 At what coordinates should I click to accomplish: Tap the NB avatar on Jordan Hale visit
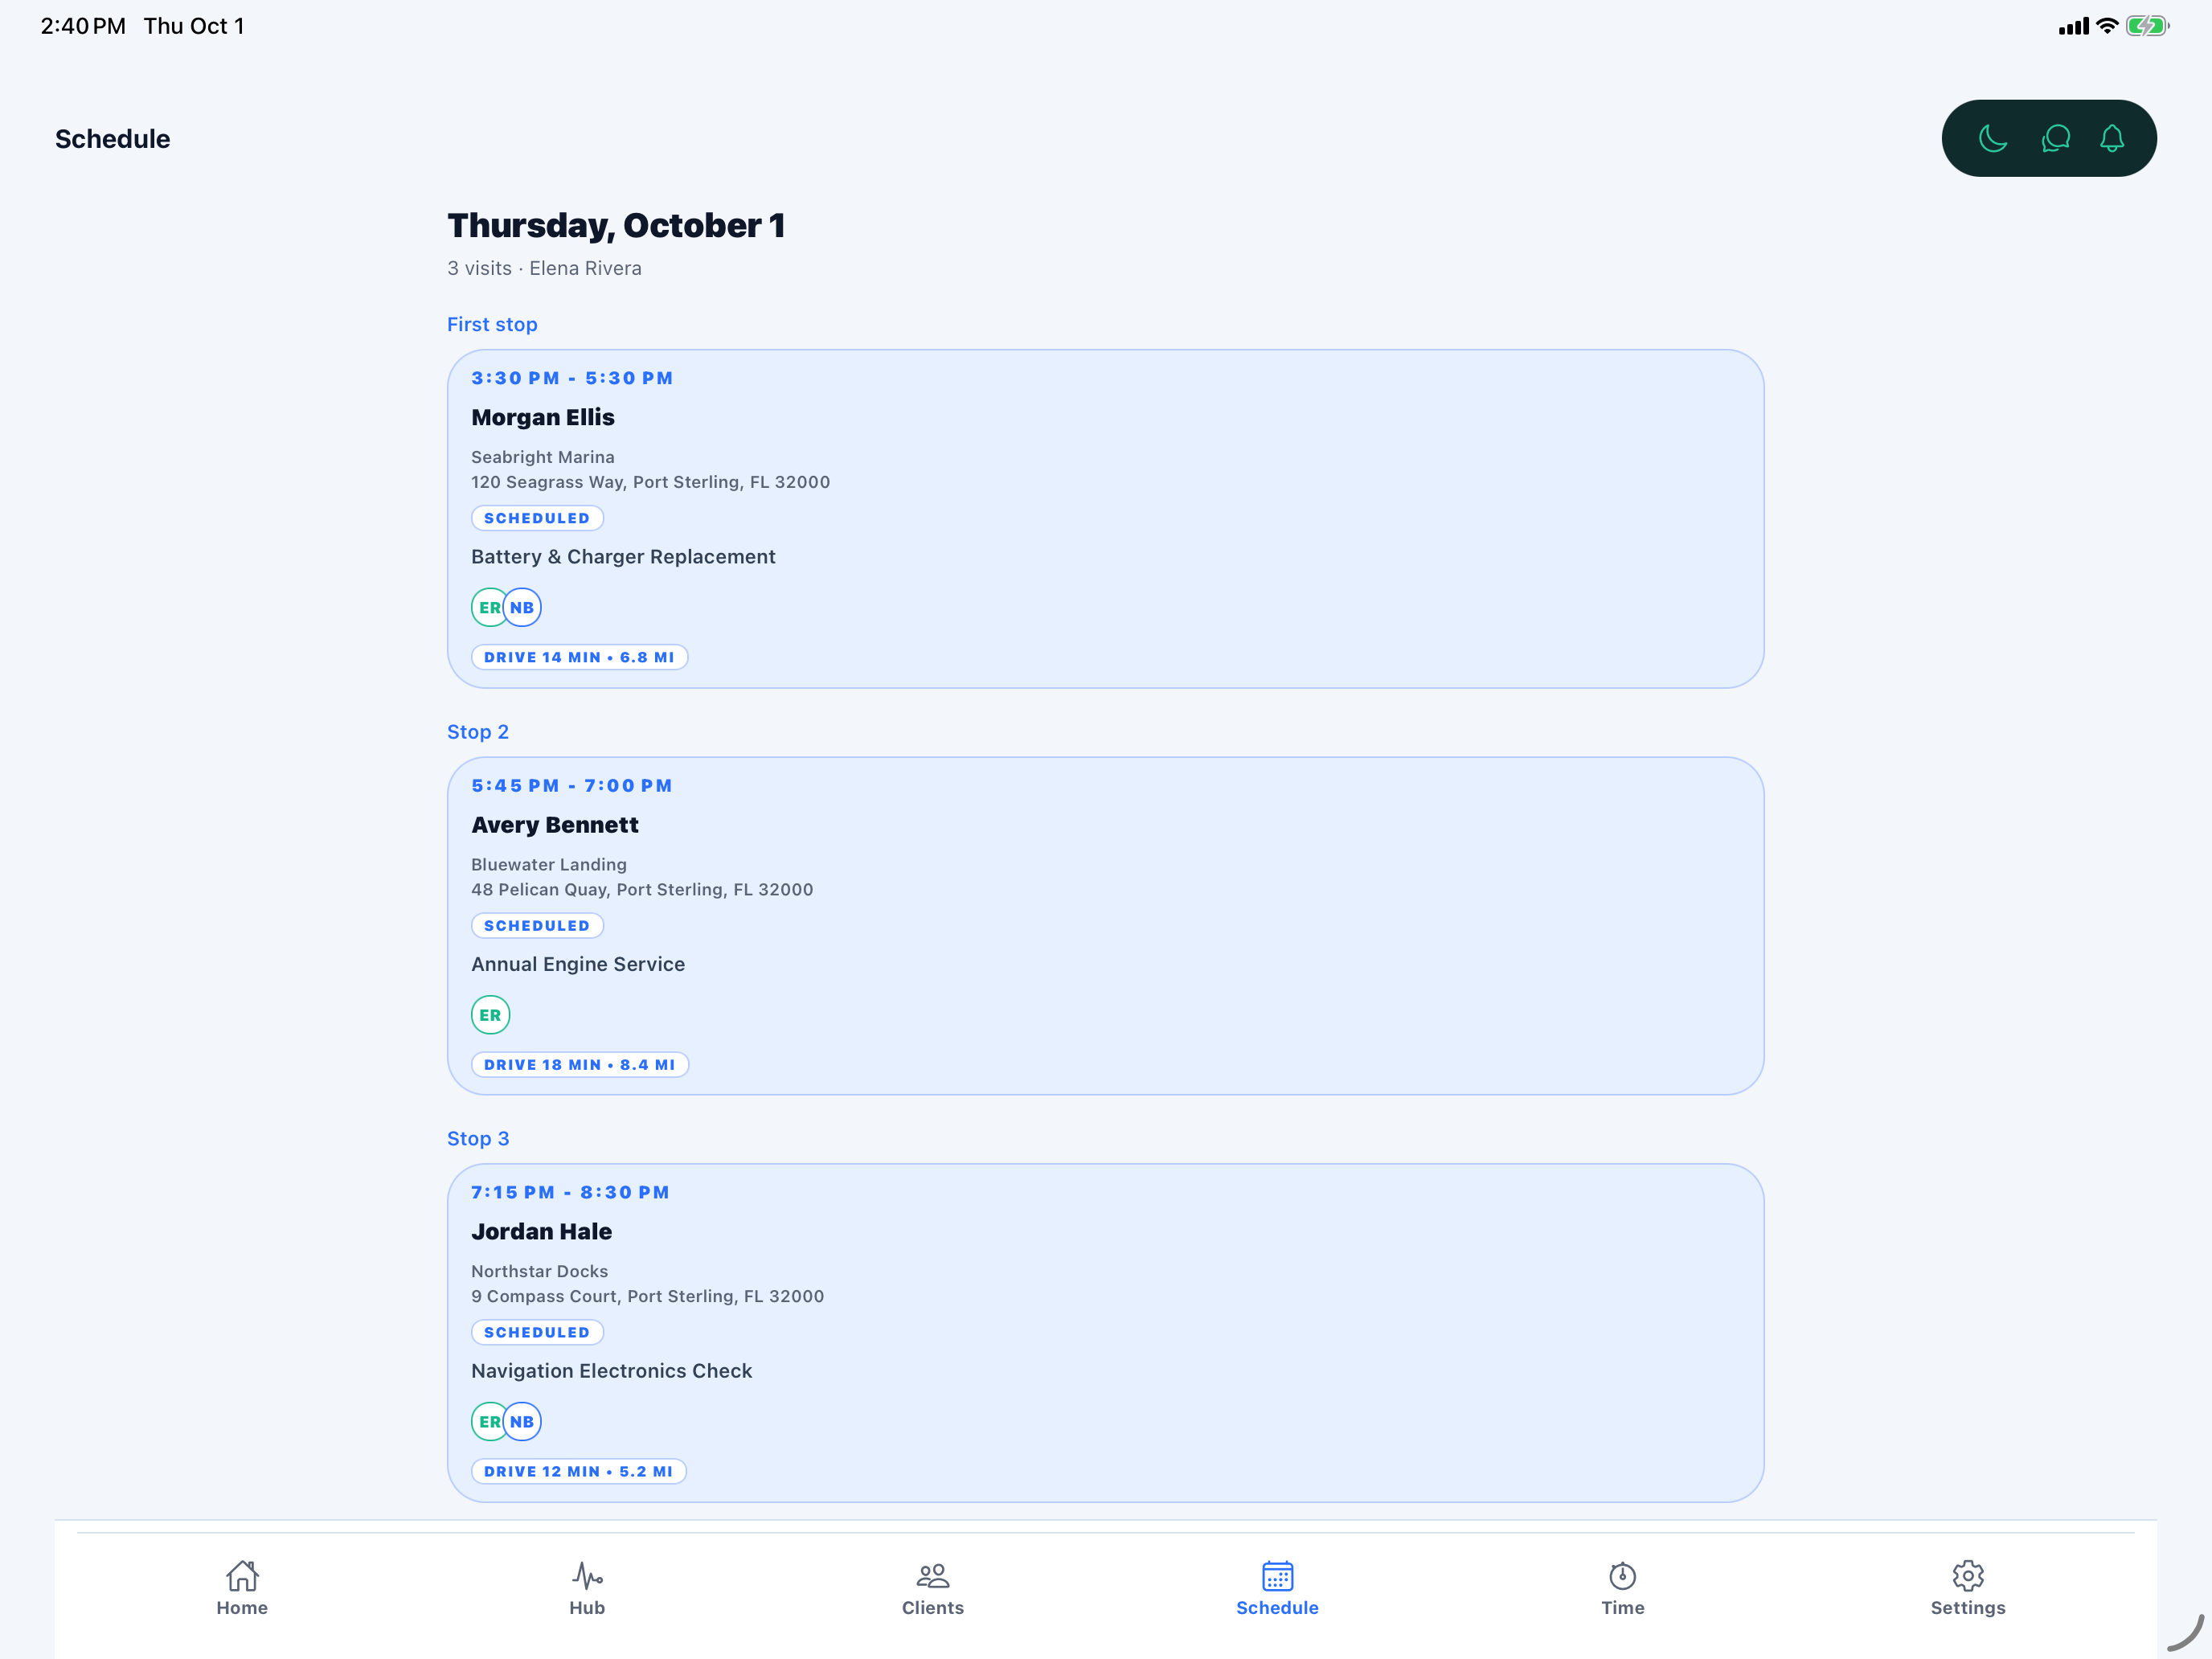point(522,1421)
